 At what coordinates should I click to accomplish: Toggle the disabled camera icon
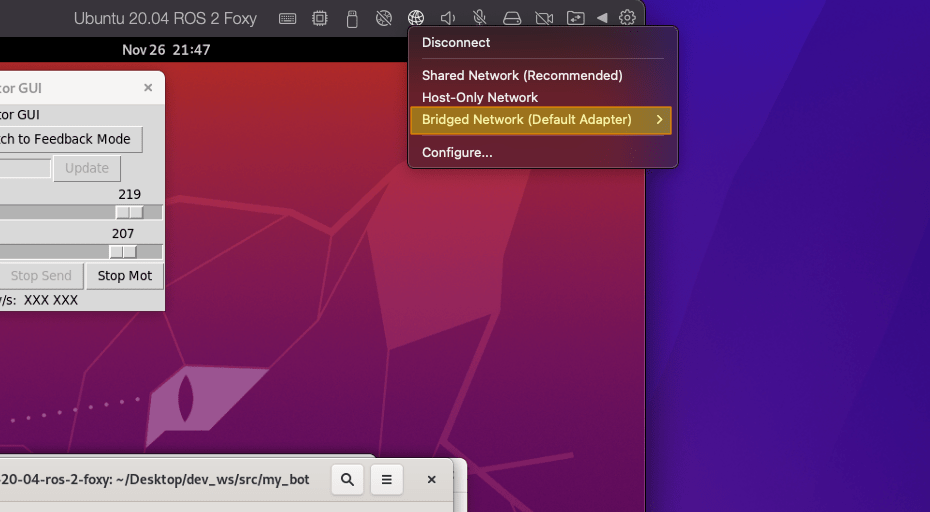pos(544,18)
